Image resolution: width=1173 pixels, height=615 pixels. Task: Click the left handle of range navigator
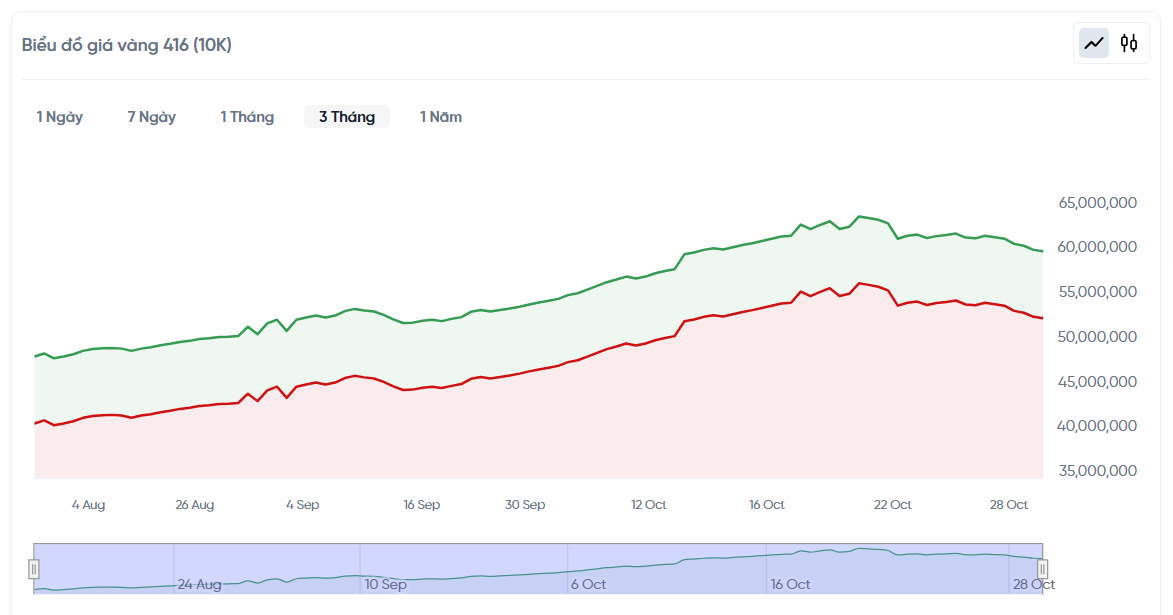(x=34, y=569)
